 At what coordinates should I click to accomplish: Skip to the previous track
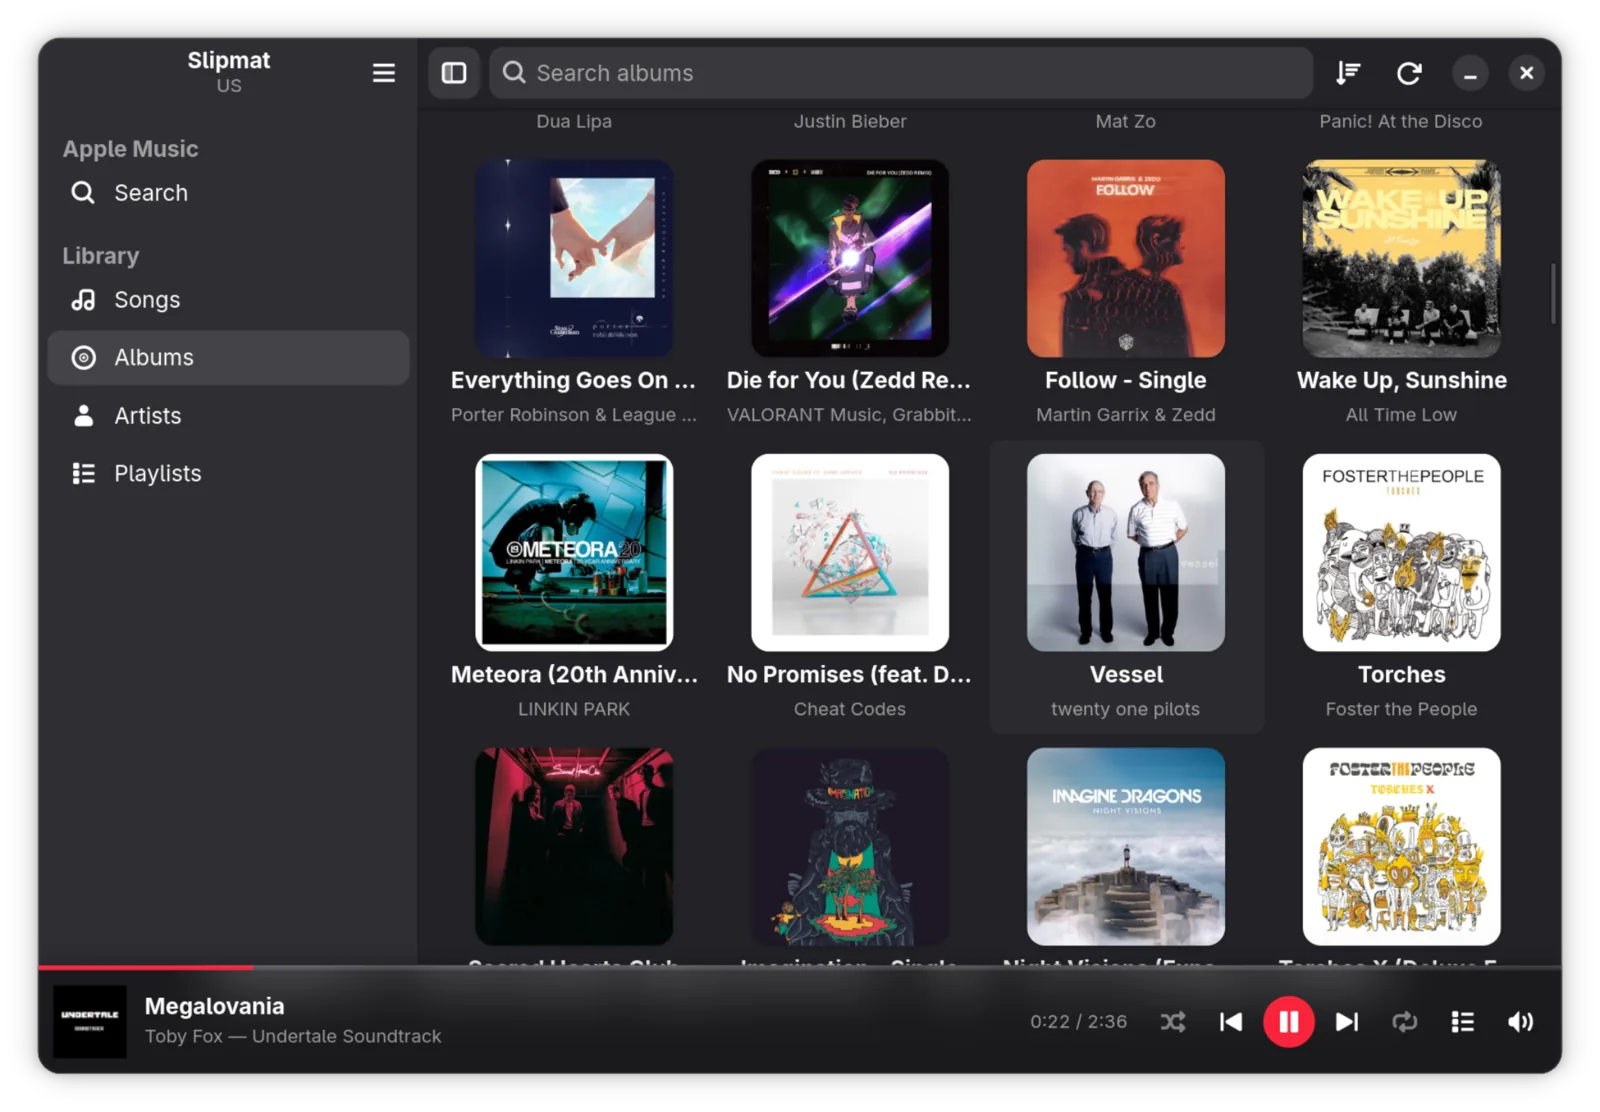pyautogui.click(x=1231, y=1022)
